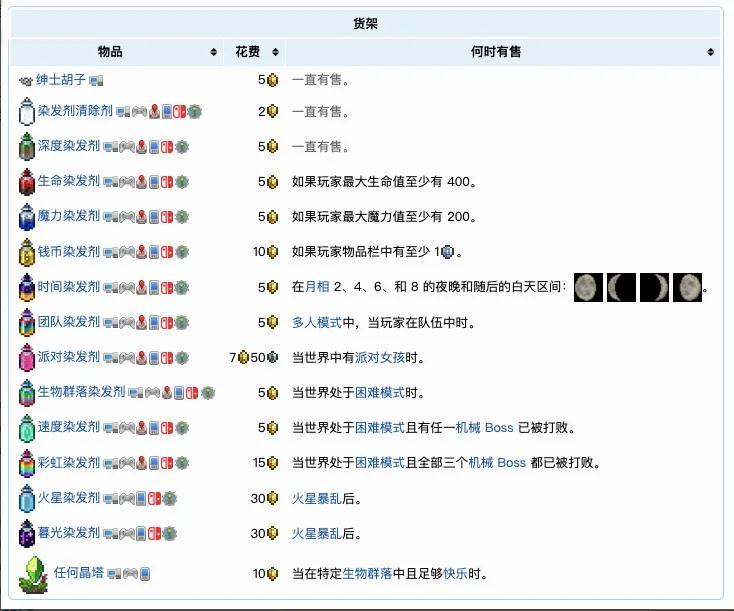Click the 绅士胡子 item icon
This screenshot has height=611, width=734.
click(26, 80)
